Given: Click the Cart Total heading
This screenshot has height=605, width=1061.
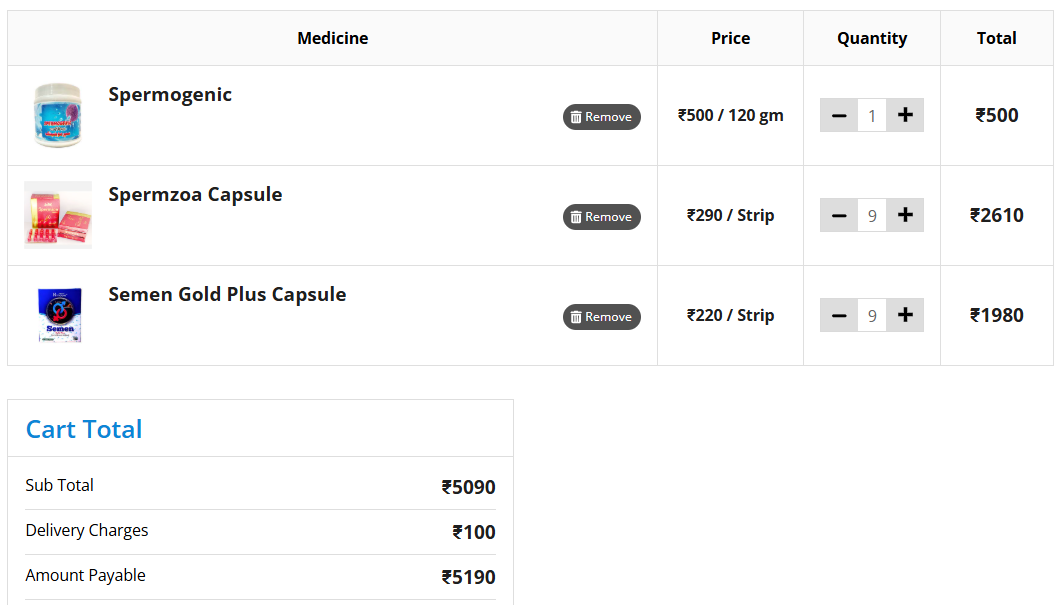Looking at the screenshot, I should pyautogui.click(x=84, y=429).
